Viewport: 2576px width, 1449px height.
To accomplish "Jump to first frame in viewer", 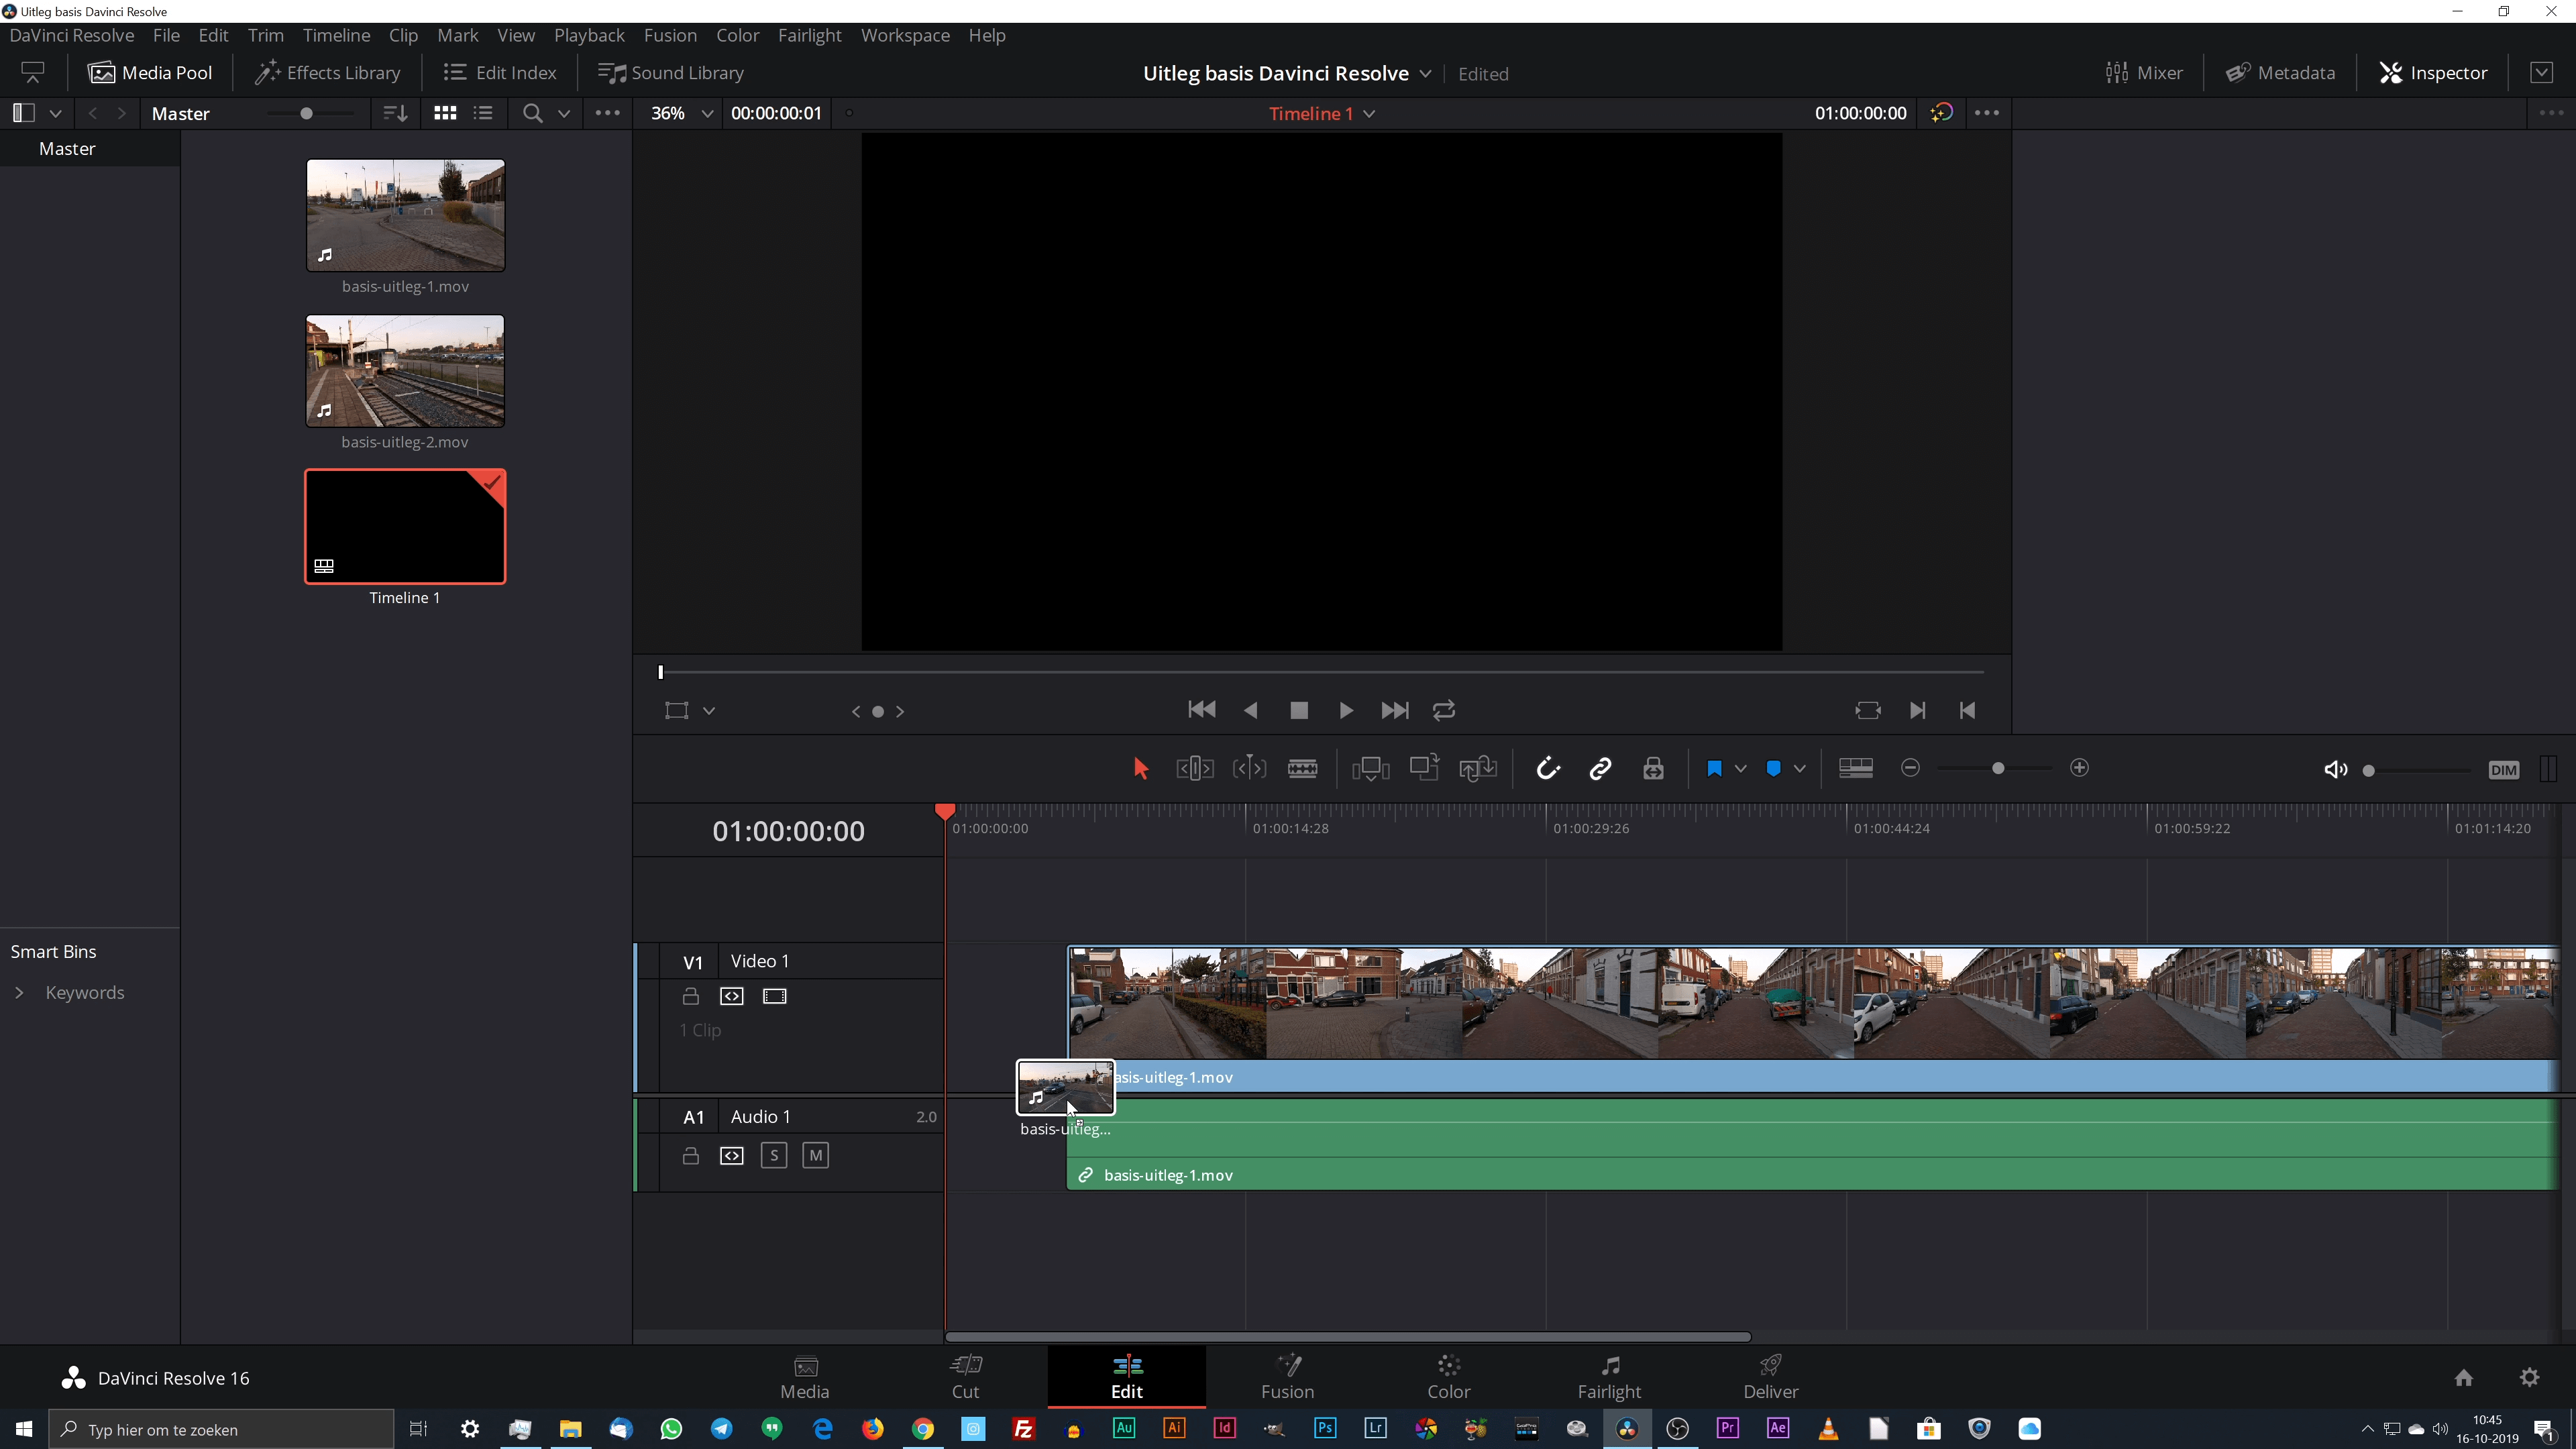I will [1202, 710].
